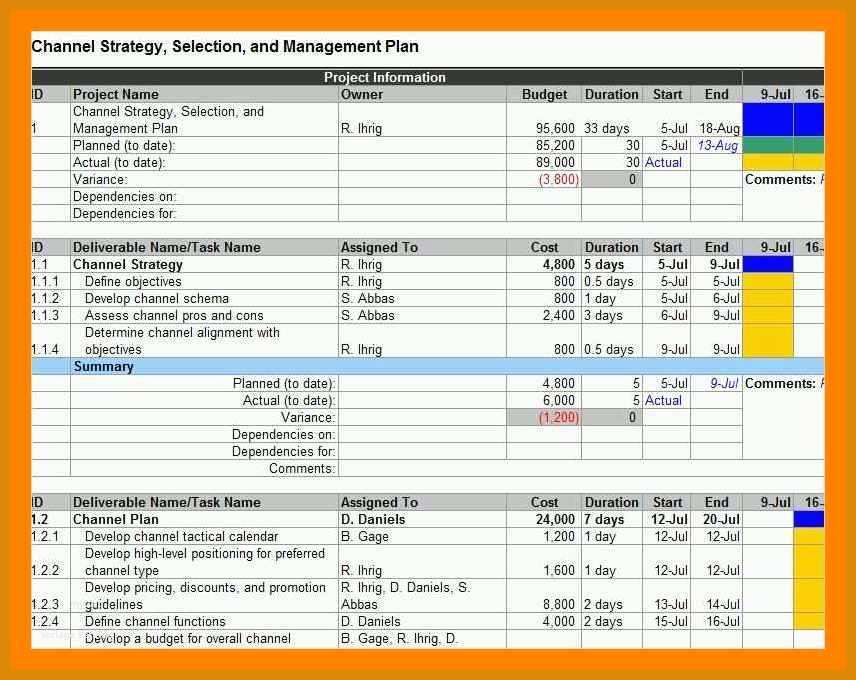856x680 pixels.
Task: Select the Budget column header
Action: pos(544,94)
